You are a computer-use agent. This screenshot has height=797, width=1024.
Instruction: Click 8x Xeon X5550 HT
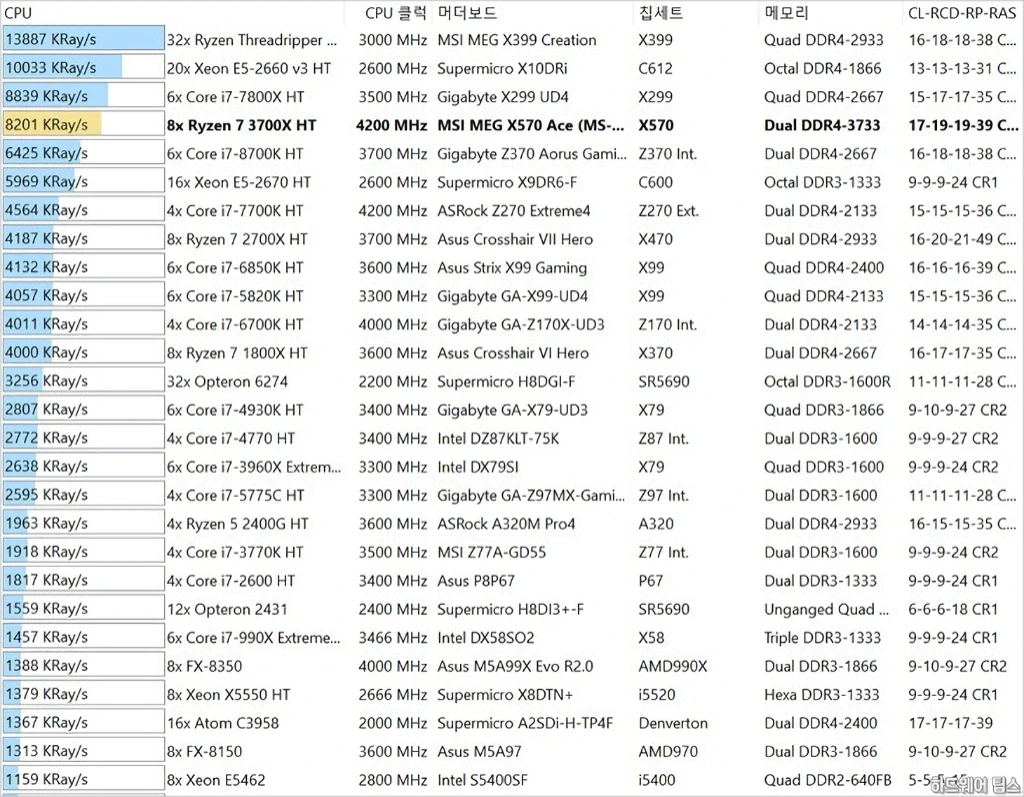(x=229, y=694)
